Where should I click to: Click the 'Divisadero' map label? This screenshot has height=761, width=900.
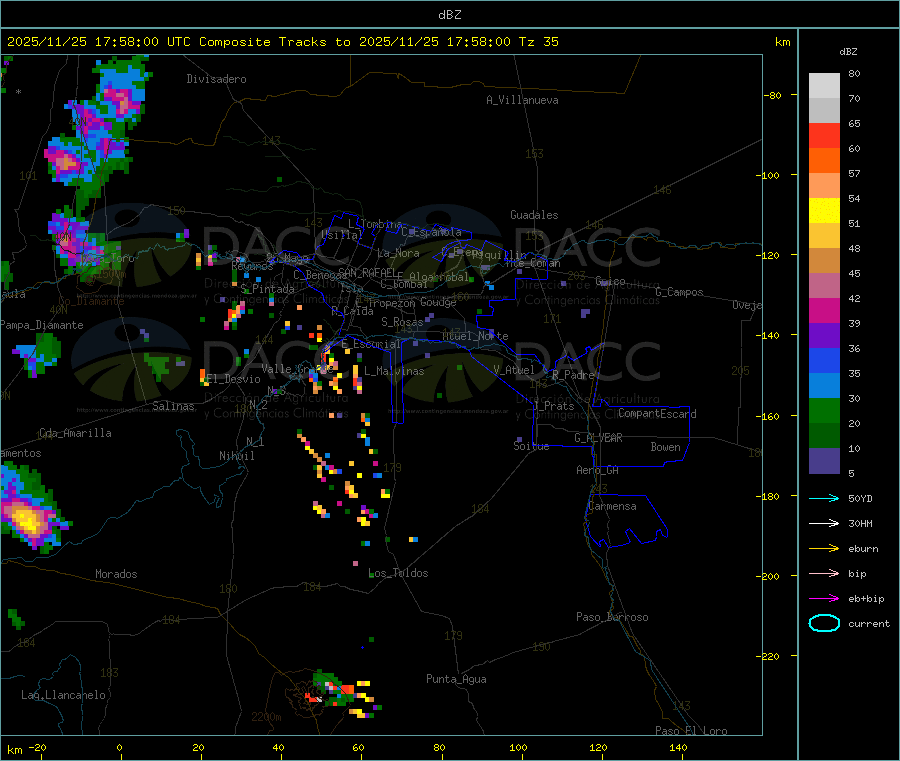(x=216, y=79)
